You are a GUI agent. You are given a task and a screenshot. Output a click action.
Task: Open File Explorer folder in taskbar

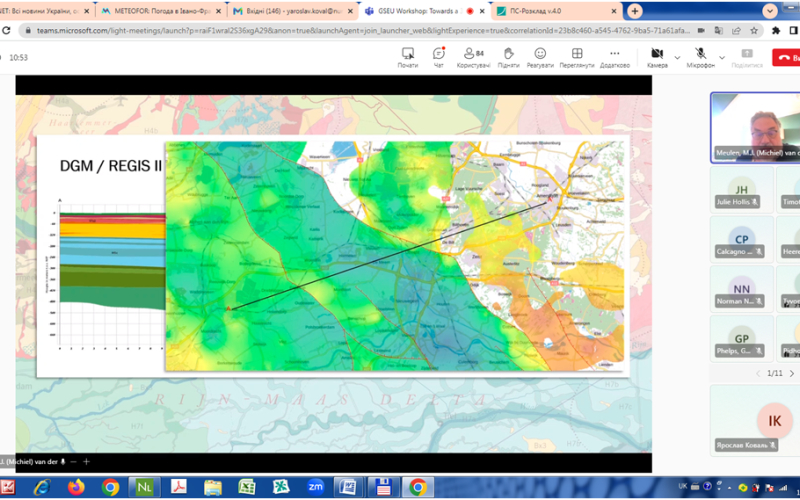(213, 487)
